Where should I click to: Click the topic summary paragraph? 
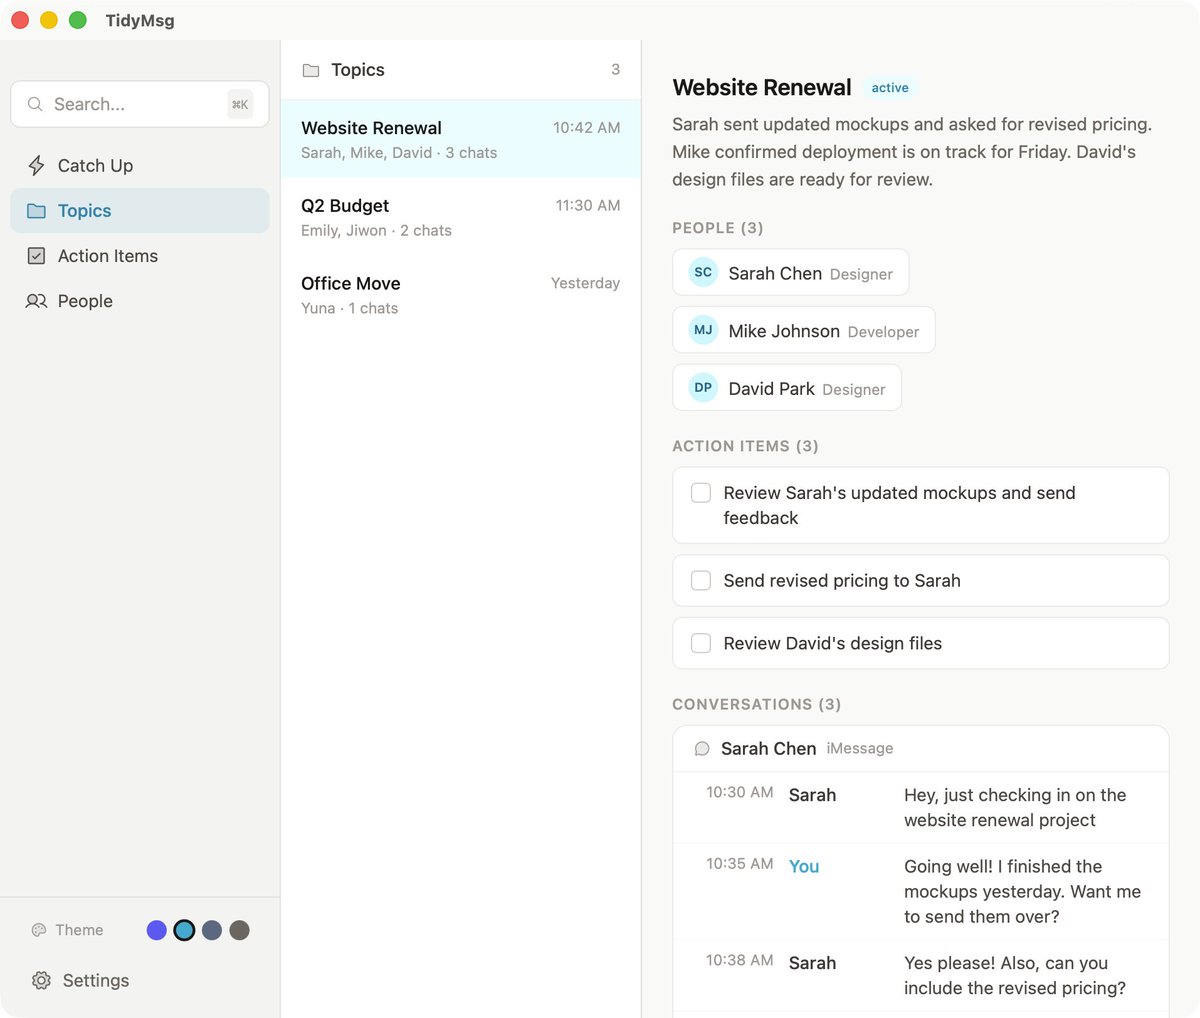tap(912, 152)
